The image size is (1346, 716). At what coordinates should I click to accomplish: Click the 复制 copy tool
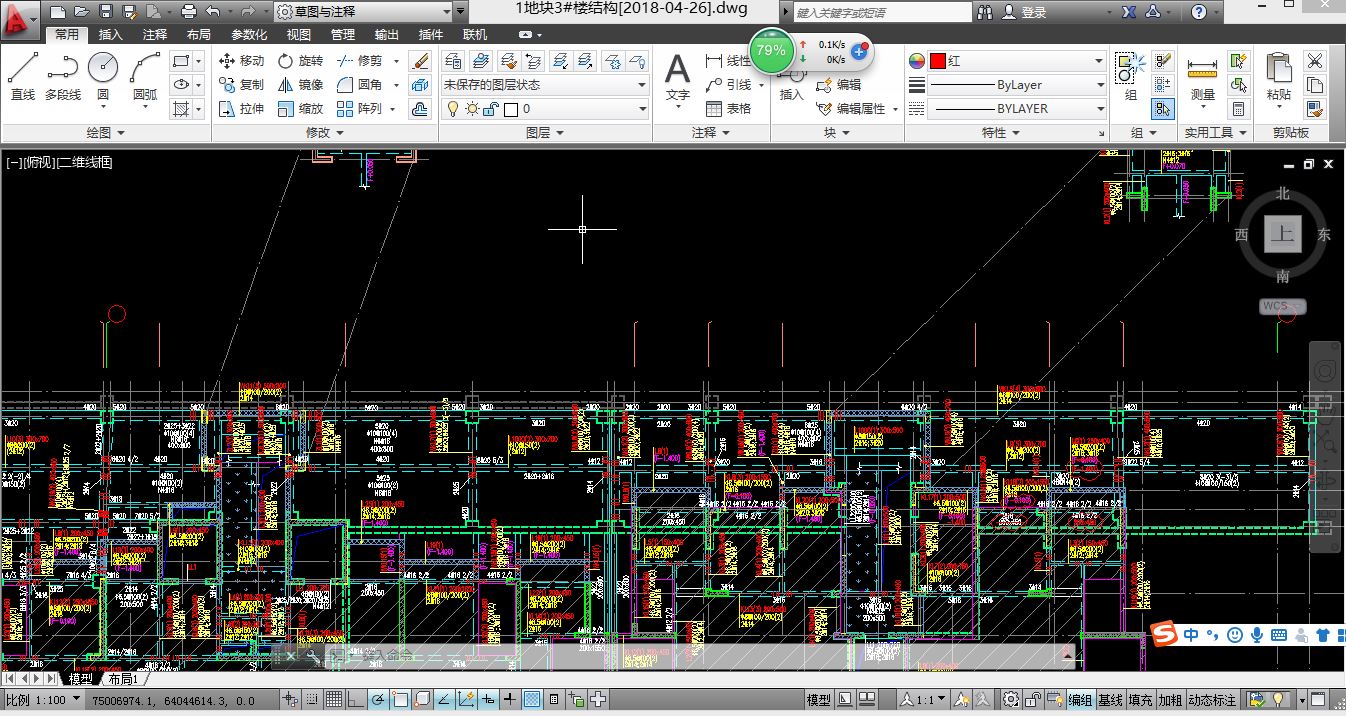pos(241,85)
